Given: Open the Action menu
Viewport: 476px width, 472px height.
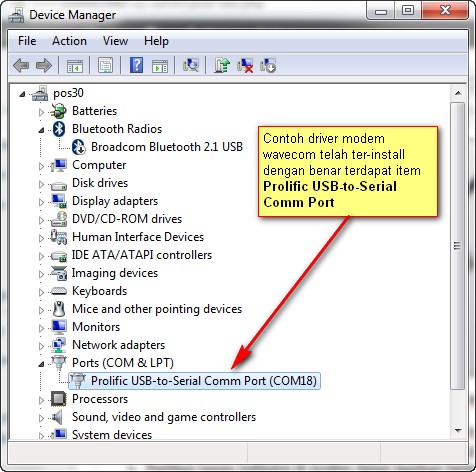Looking at the screenshot, I should pyautogui.click(x=69, y=41).
